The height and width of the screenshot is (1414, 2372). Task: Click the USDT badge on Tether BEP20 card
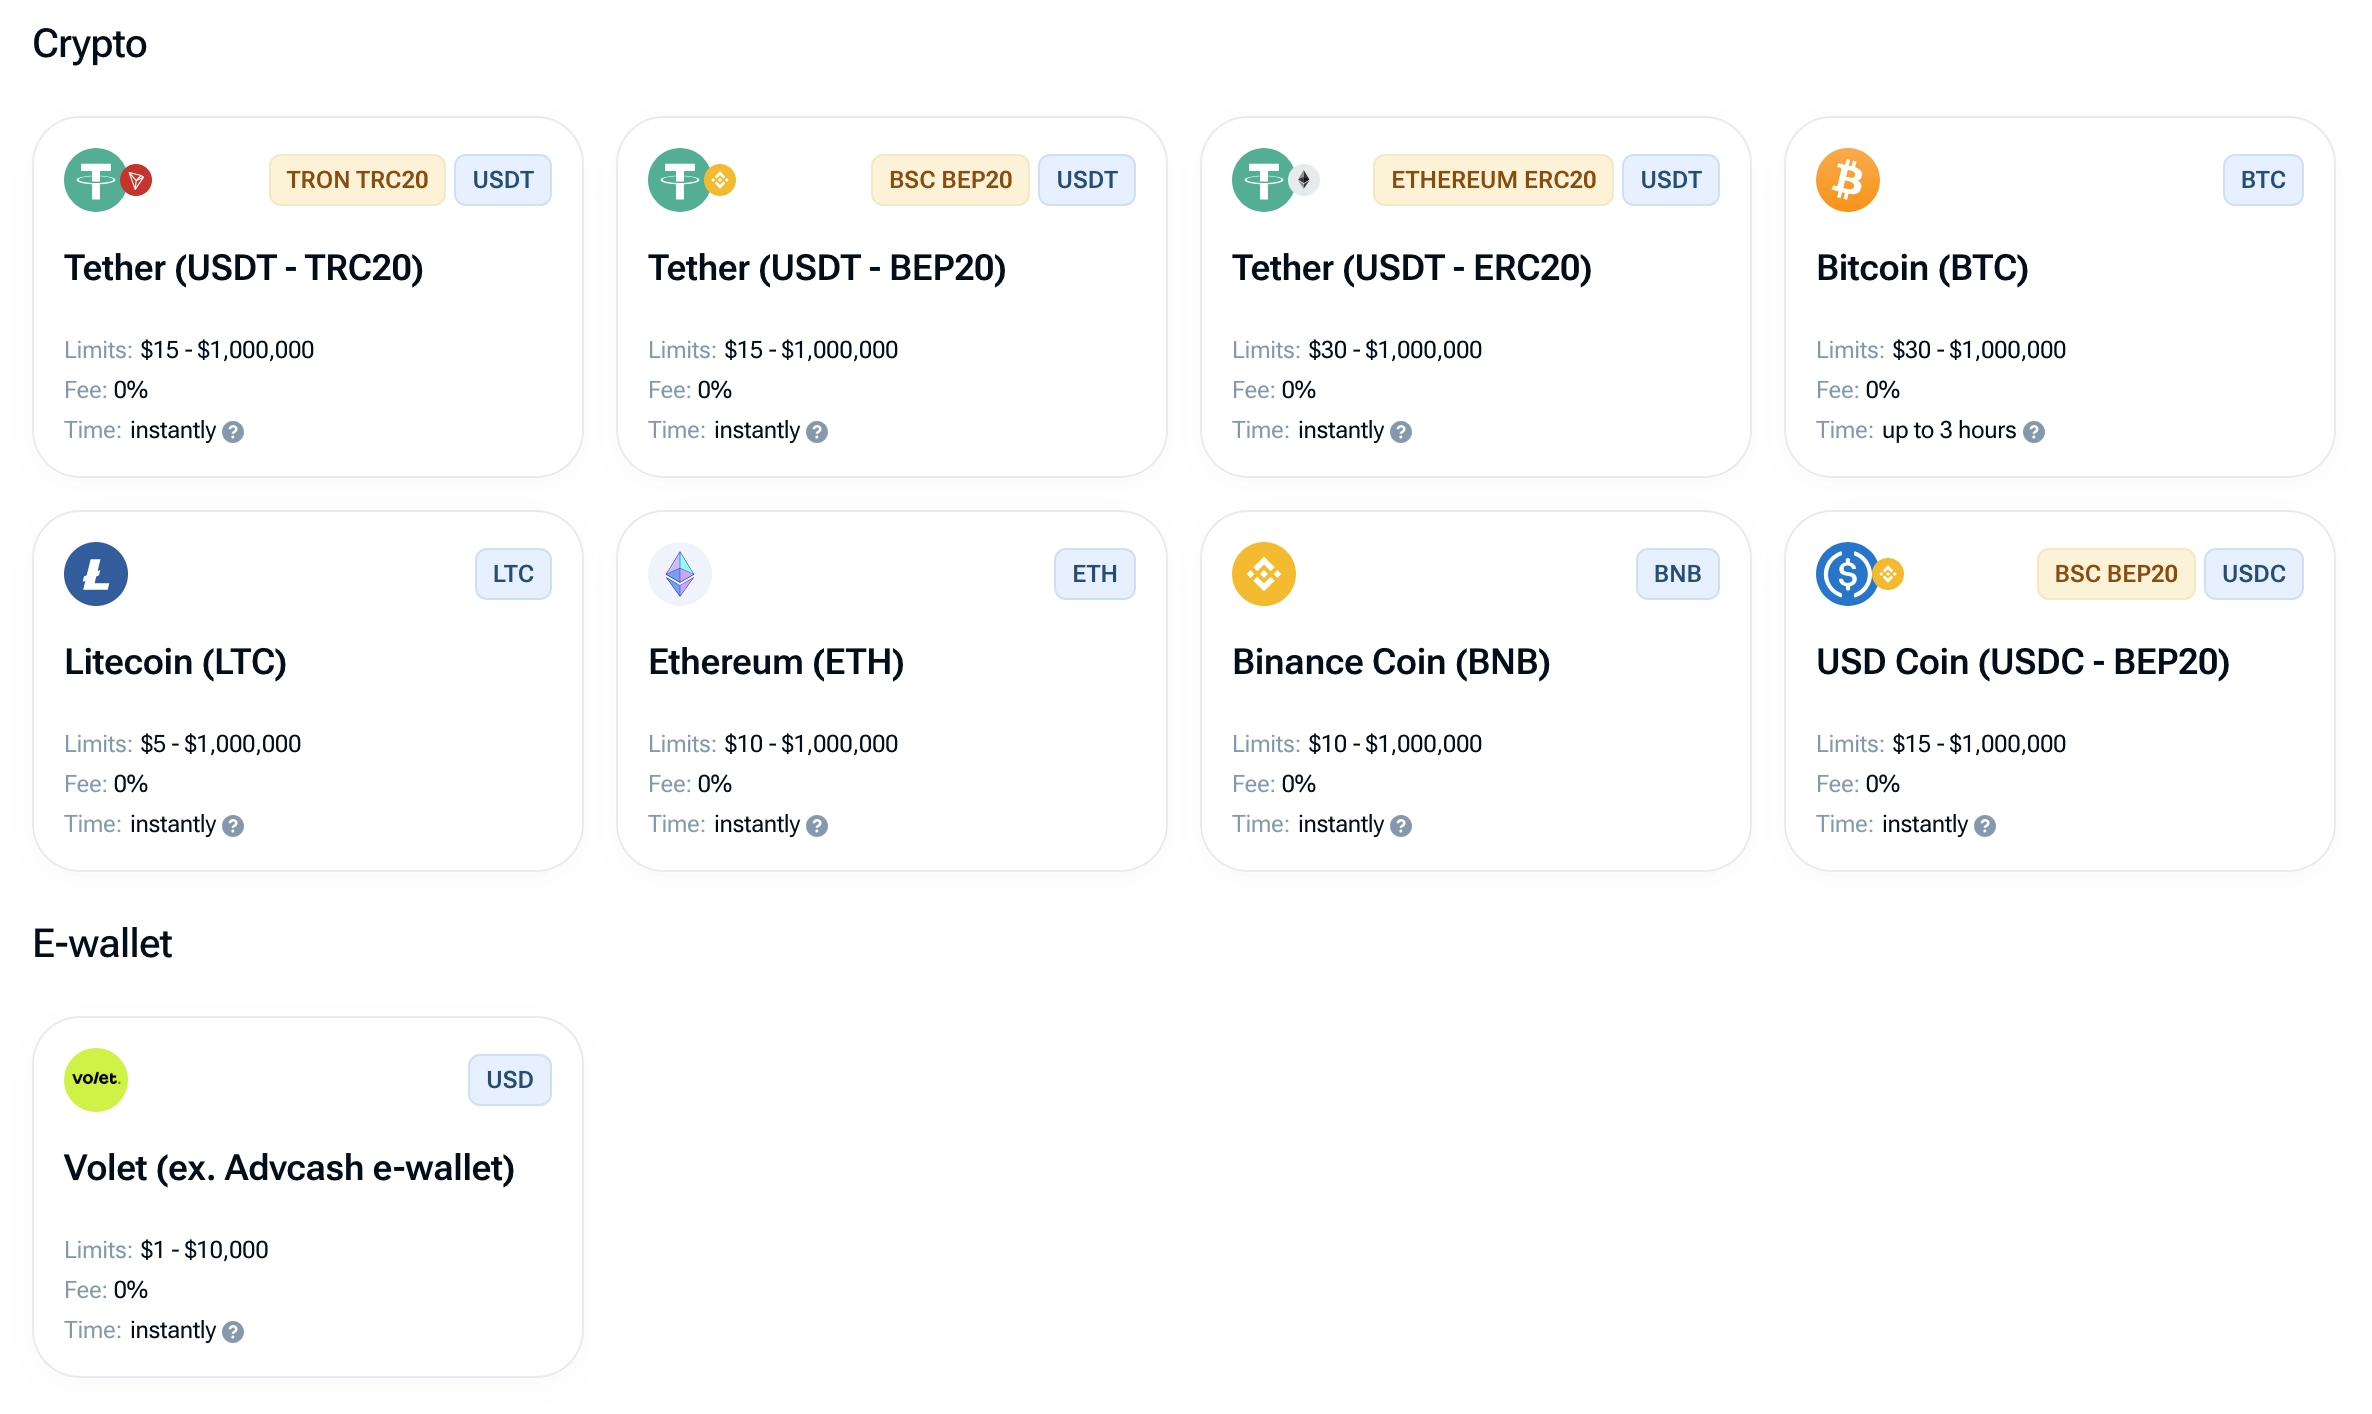1087,180
